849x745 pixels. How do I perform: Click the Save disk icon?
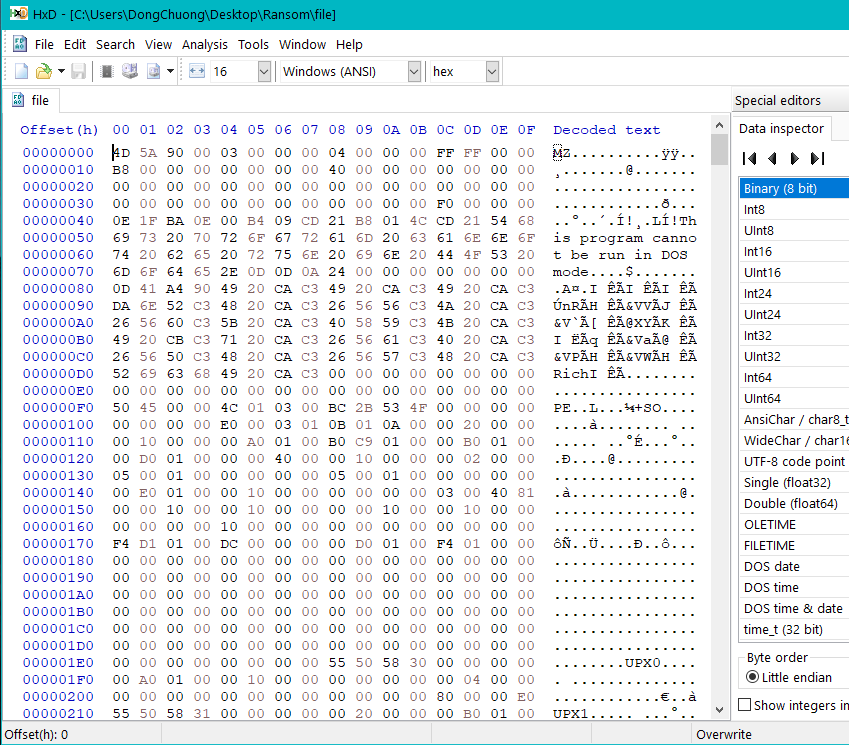tap(79, 71)
